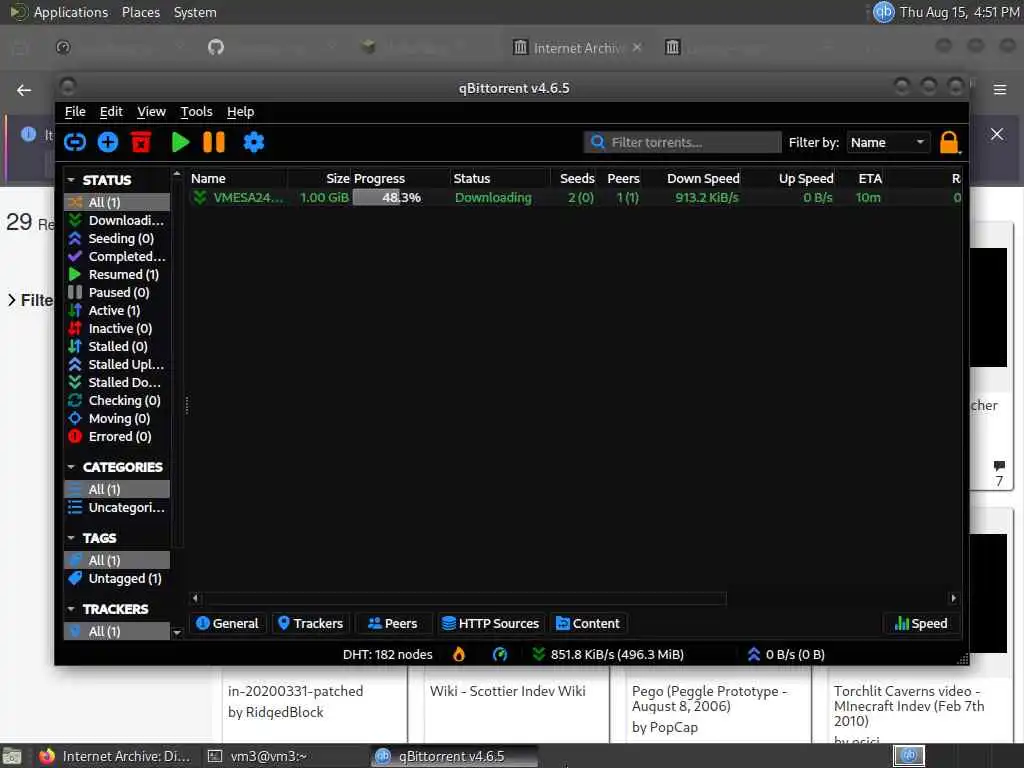The height and width of the screenshot is (768, 1024).
Task: Select the Untagged (1) tag filter
Action: coord(118,579)
